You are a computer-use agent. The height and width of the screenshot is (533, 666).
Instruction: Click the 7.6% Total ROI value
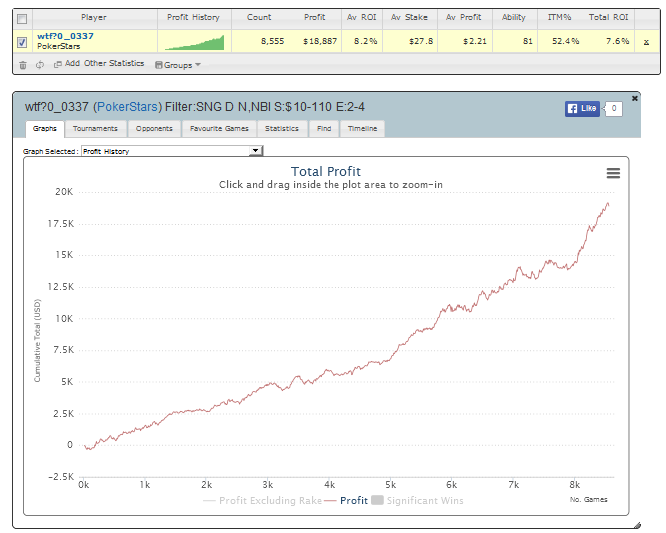(x=617, y=41)
